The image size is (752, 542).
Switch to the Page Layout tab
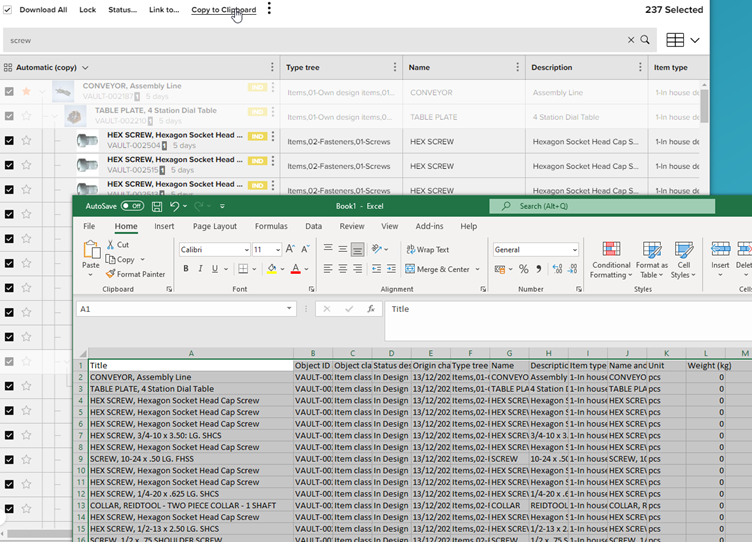click(x=215, y=226)
